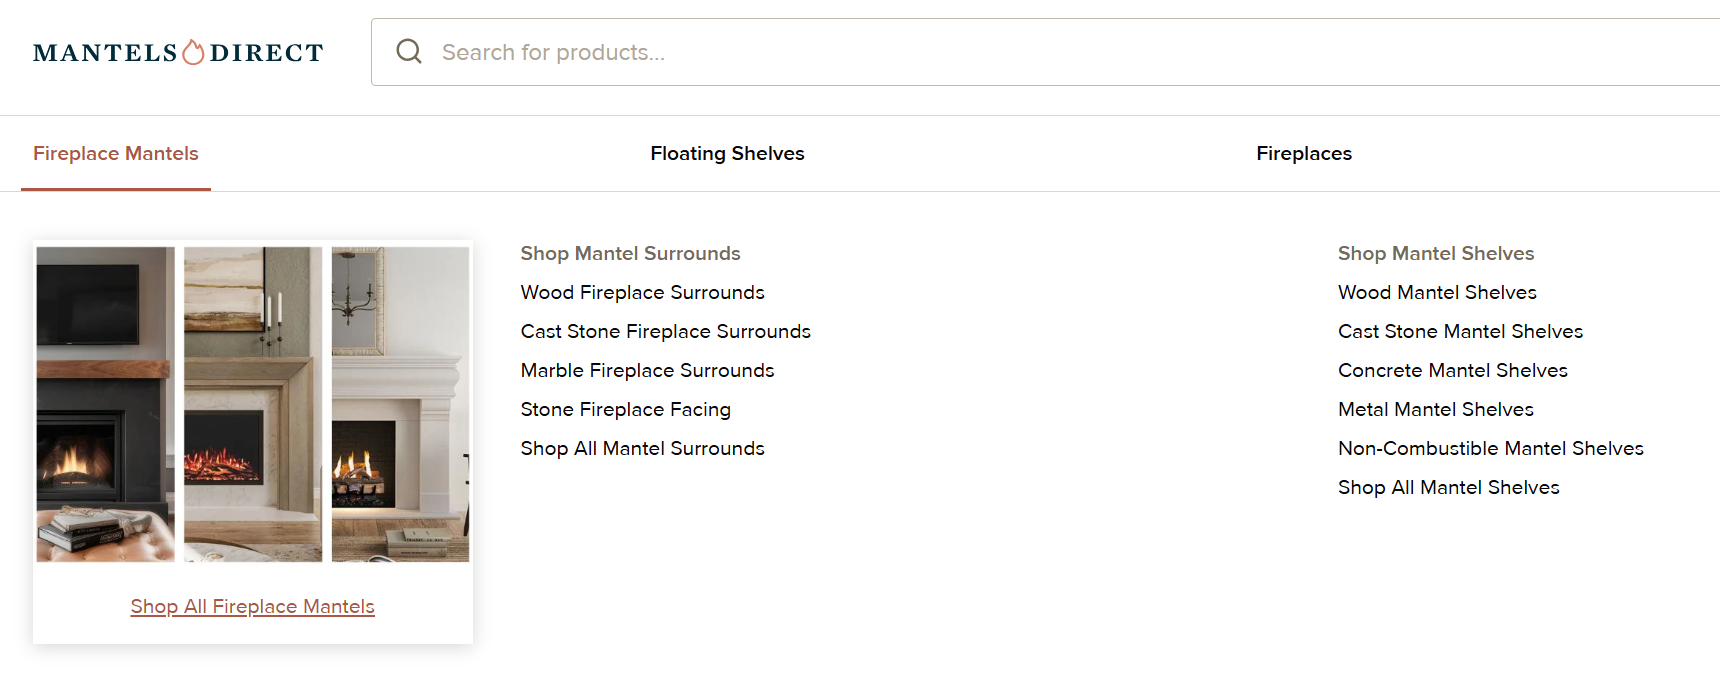This screenshot has width=1720, height=690.
Task: Open the Fireplaces menu
Action: pos(1303,154)
